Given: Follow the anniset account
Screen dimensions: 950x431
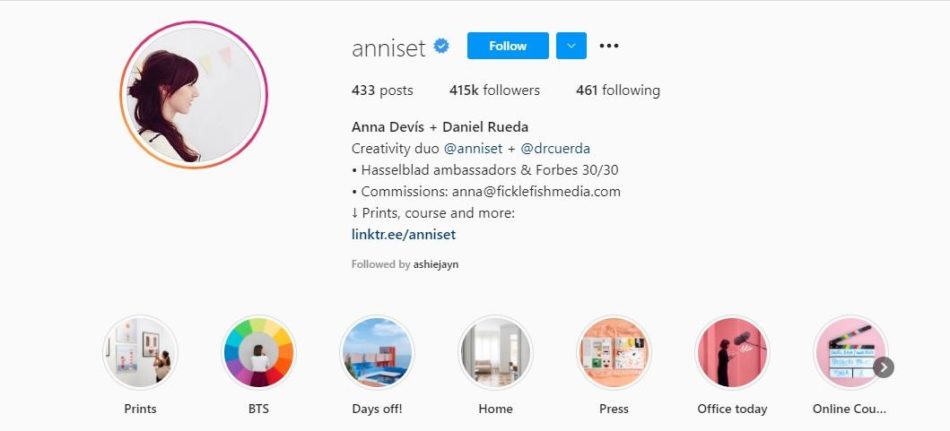Looking at the screenshot, I should click(508, 46).
